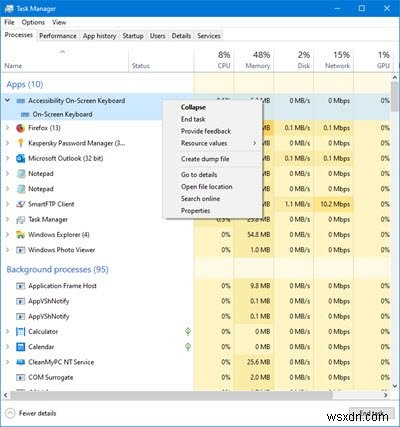Click the Fewer details button
The width and height of the screenshot is (400, 427).
[31, 413]
